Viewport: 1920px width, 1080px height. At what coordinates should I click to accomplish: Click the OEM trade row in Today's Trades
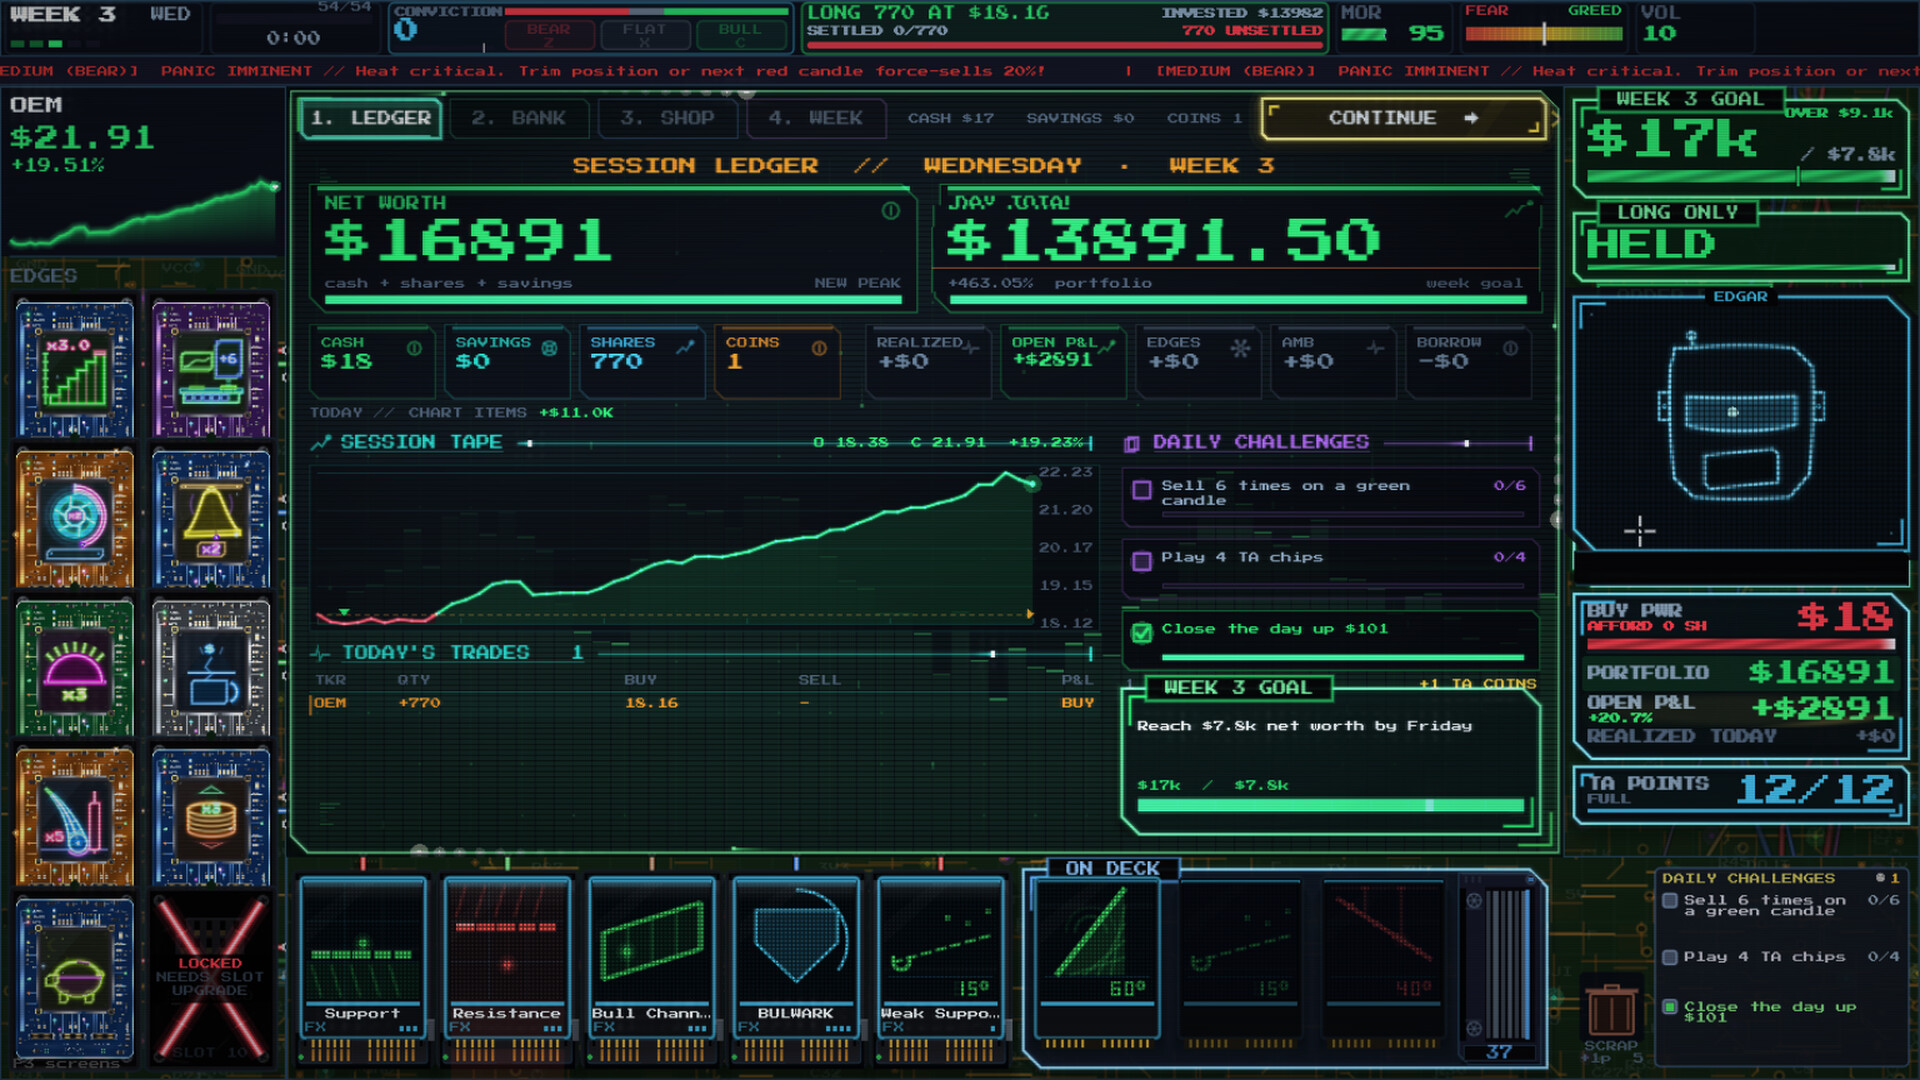(x=702, y=703)
